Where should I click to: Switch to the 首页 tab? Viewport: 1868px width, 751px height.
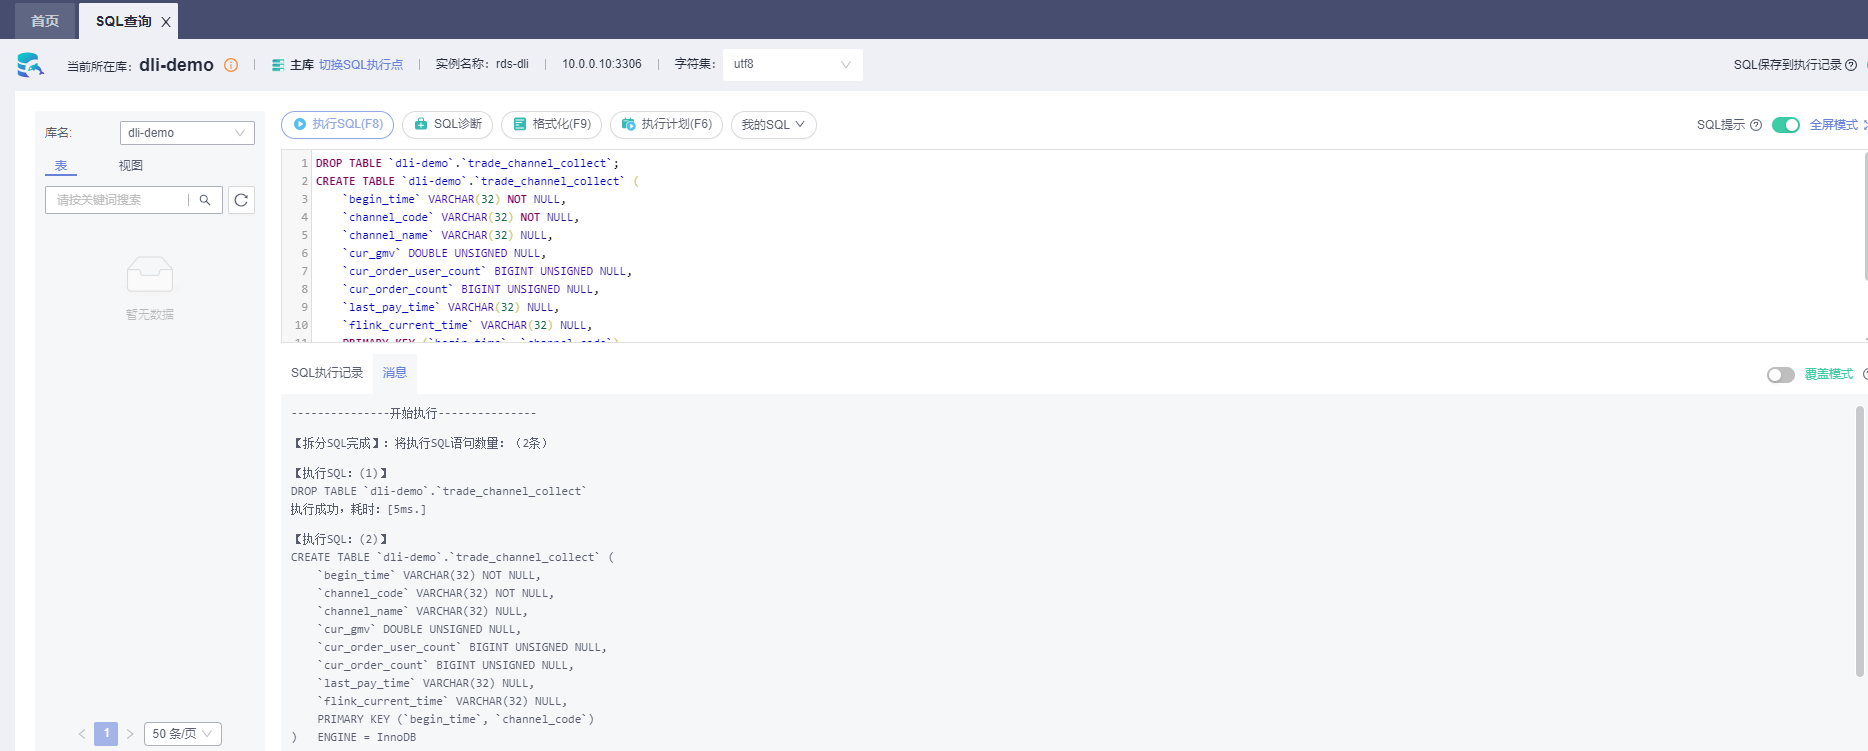click(x=45, y=21)
